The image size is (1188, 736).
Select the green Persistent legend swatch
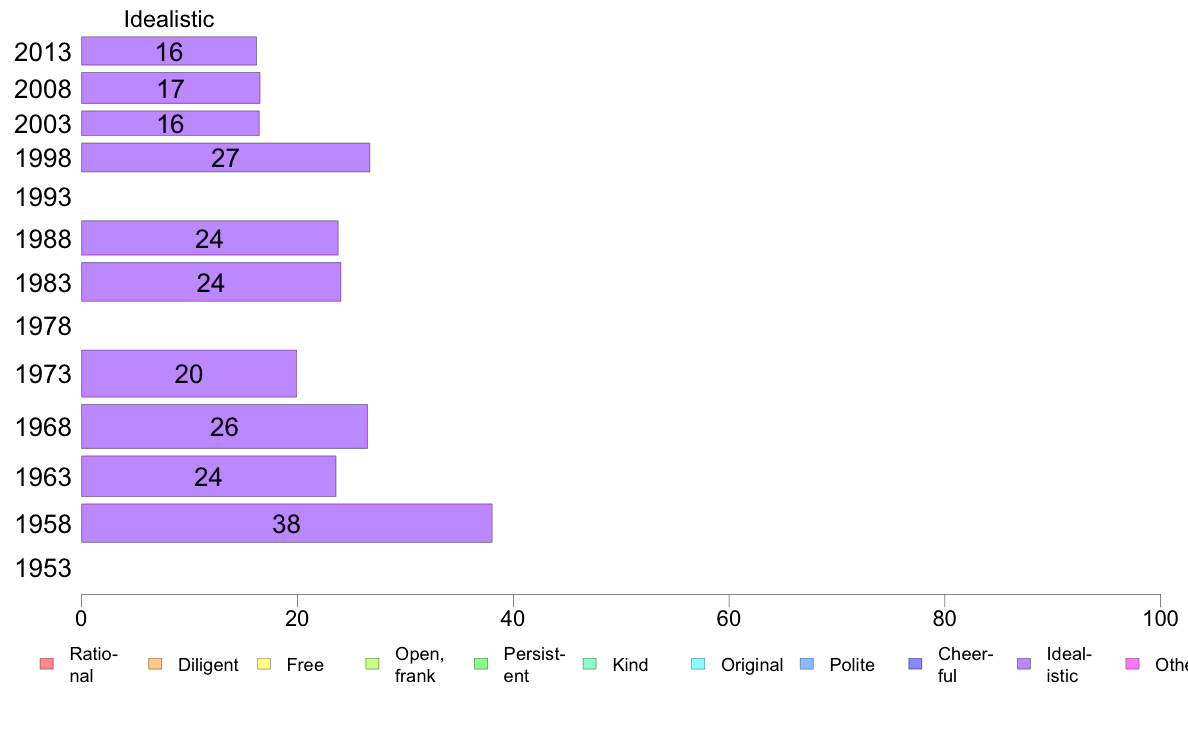pyautogui.click(x=481, y=664)
